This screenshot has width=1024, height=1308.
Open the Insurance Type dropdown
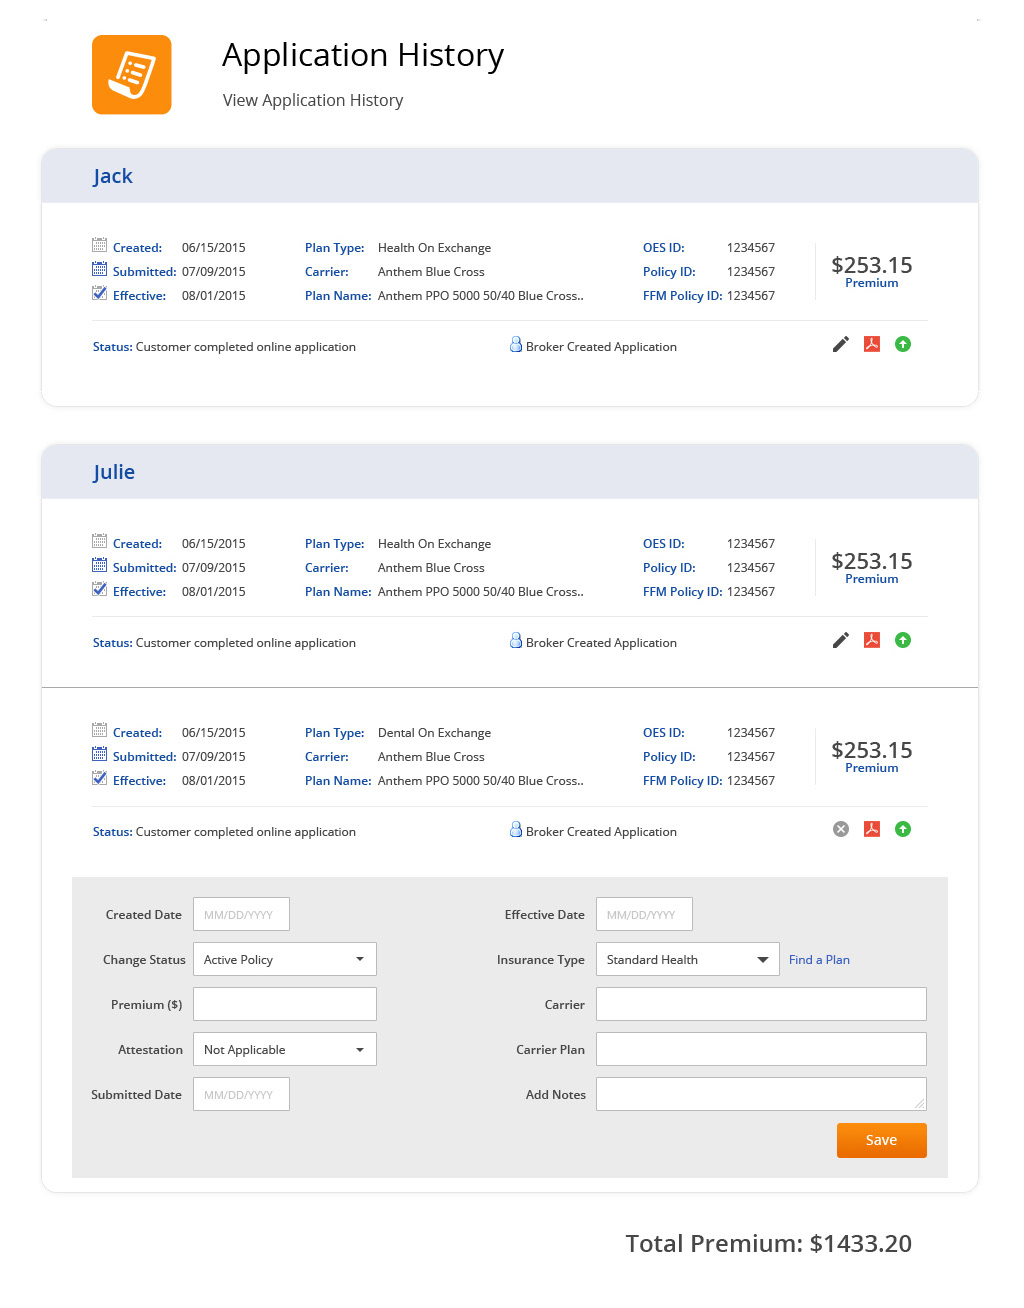click(x=687, y=959)
